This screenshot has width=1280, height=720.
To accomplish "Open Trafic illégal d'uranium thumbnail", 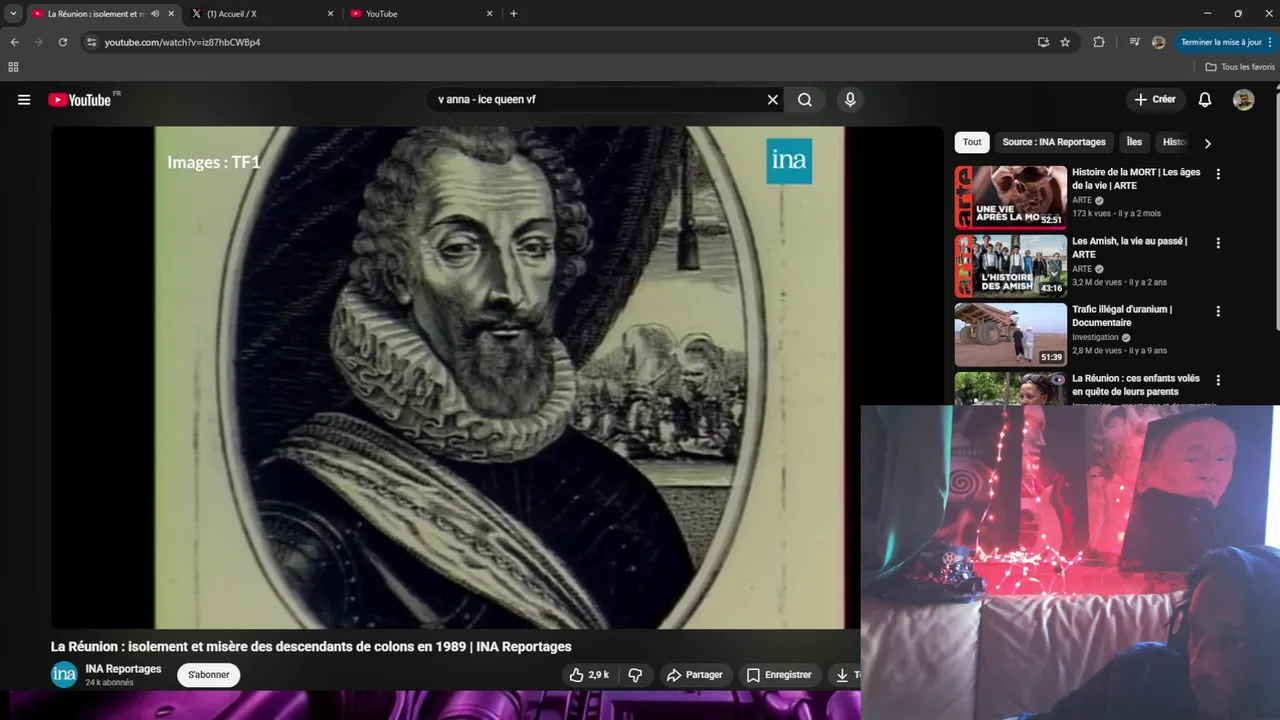I will coord(1011,335).
